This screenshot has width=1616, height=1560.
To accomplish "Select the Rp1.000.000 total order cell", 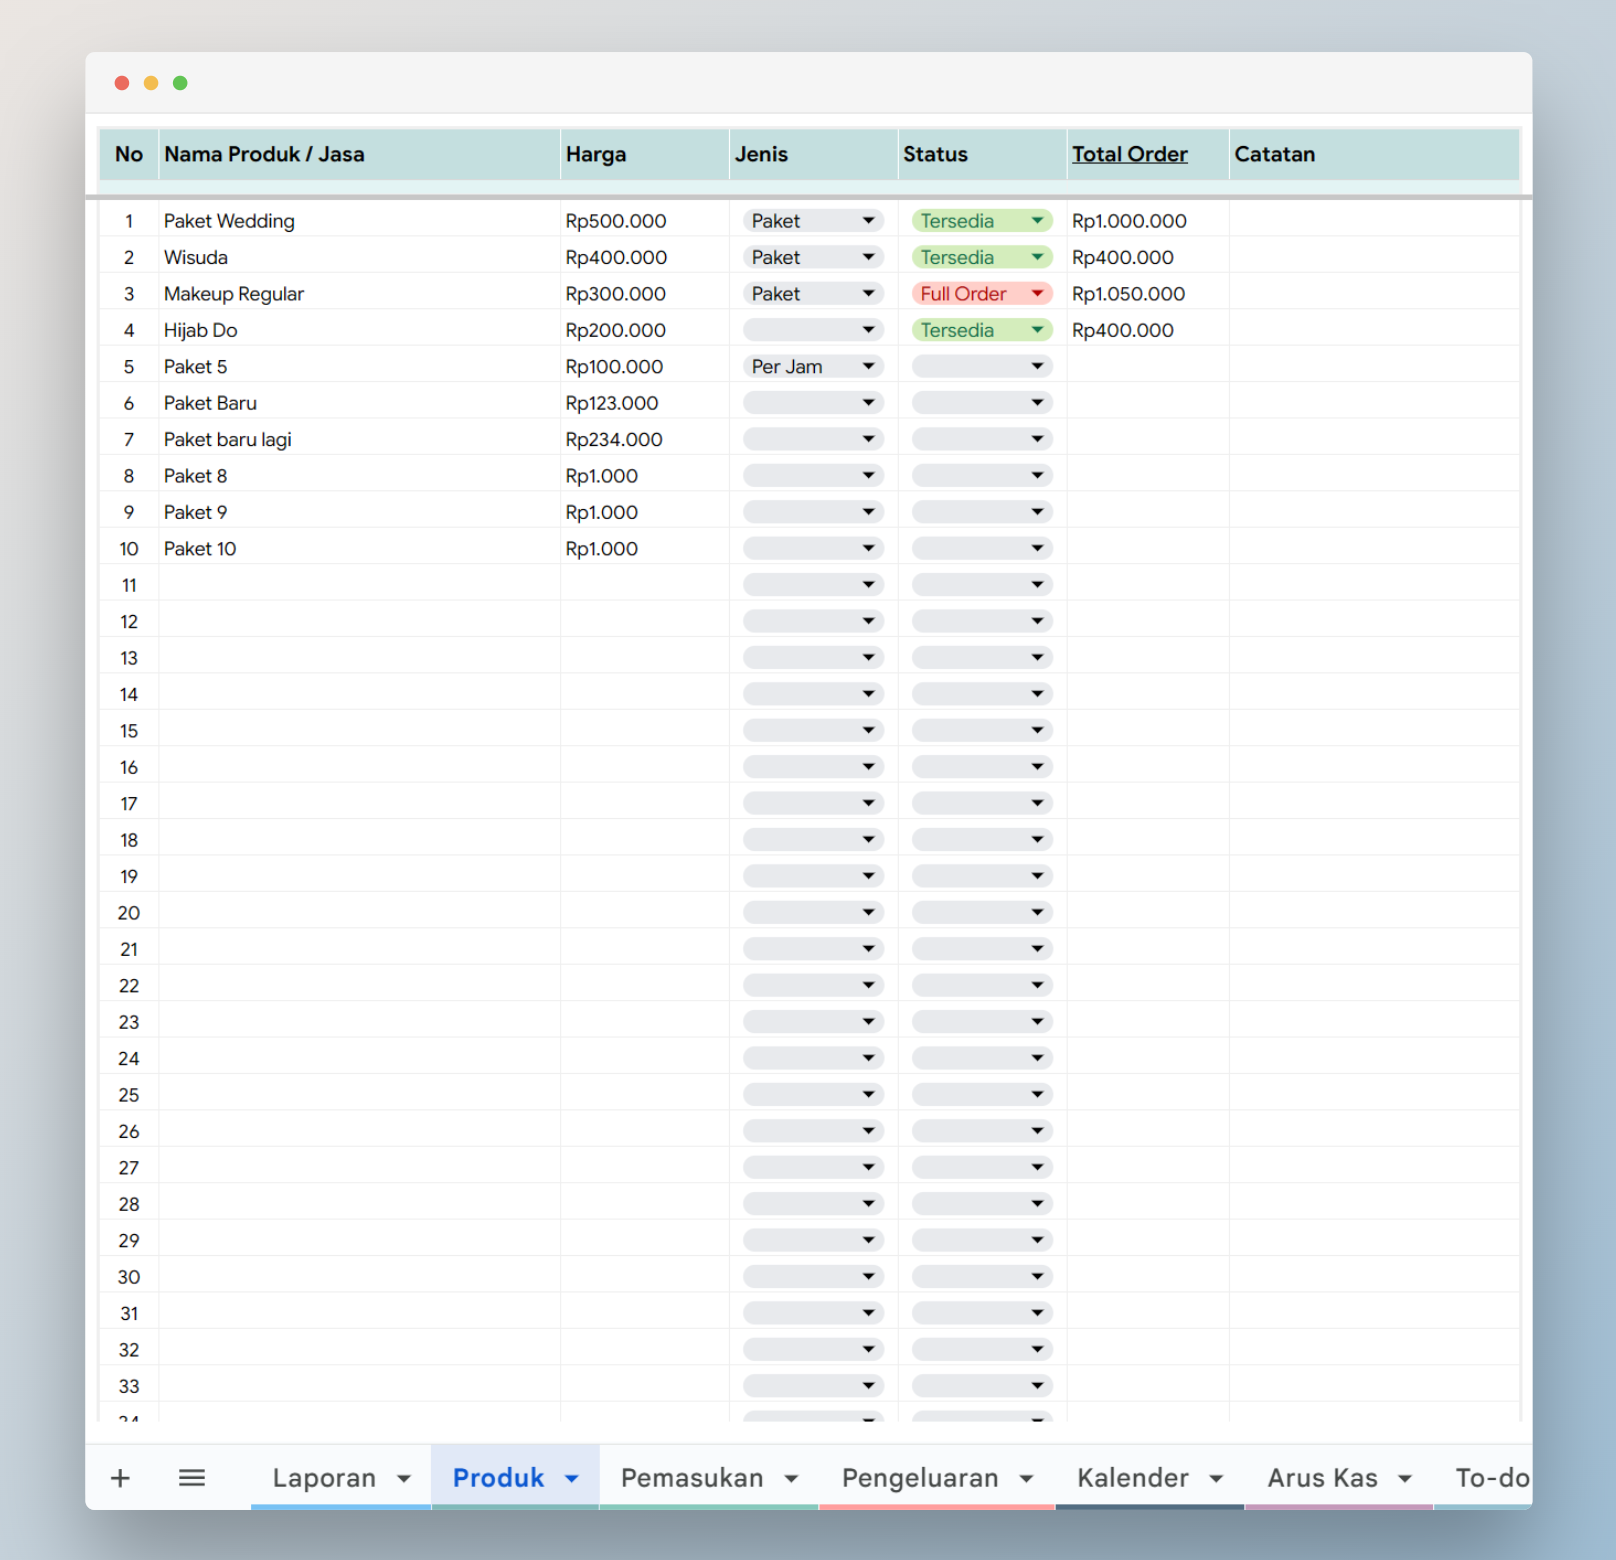I will [1148, 221].
